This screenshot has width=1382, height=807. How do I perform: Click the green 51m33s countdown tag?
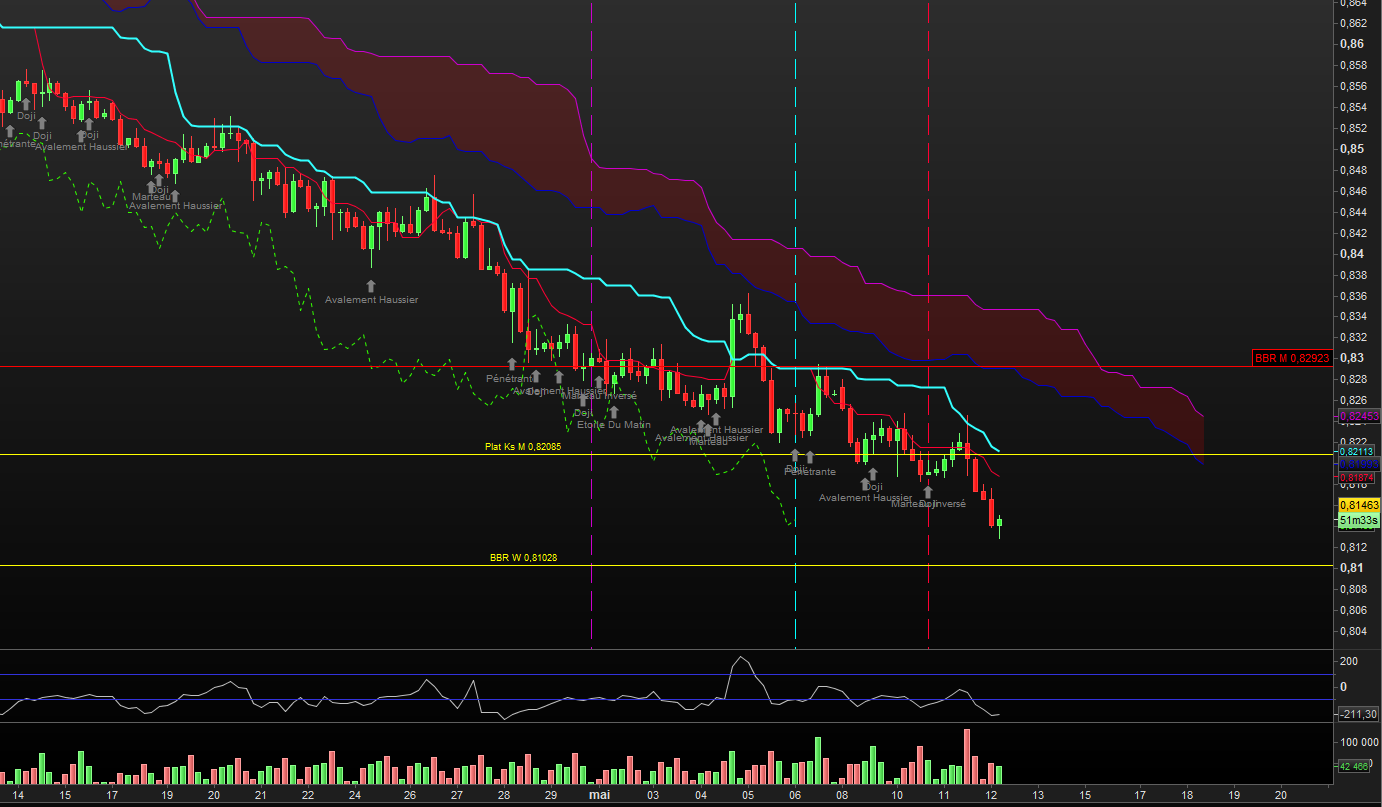[x=1359, y=521]
